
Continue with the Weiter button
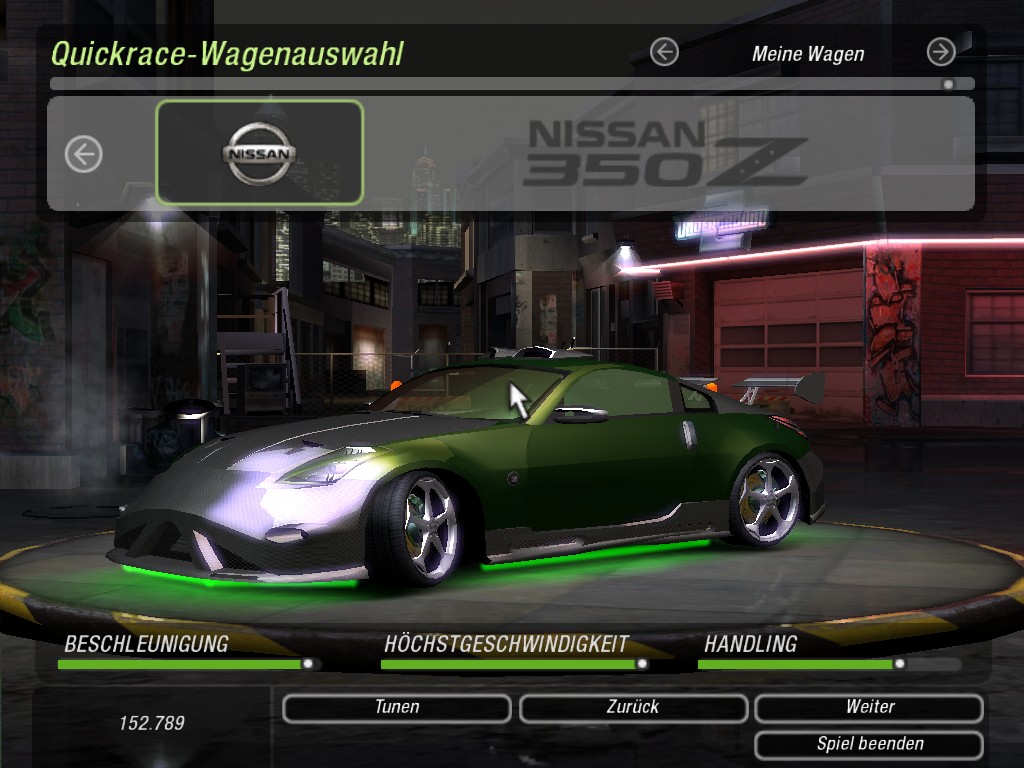869,708
